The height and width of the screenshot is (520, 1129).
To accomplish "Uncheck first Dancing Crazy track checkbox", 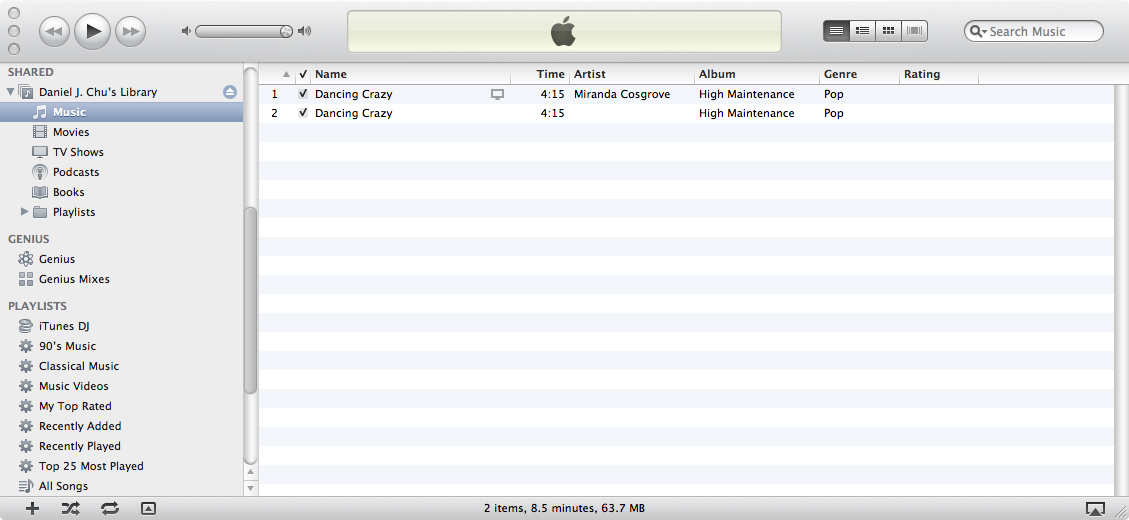I will [303, 94].
